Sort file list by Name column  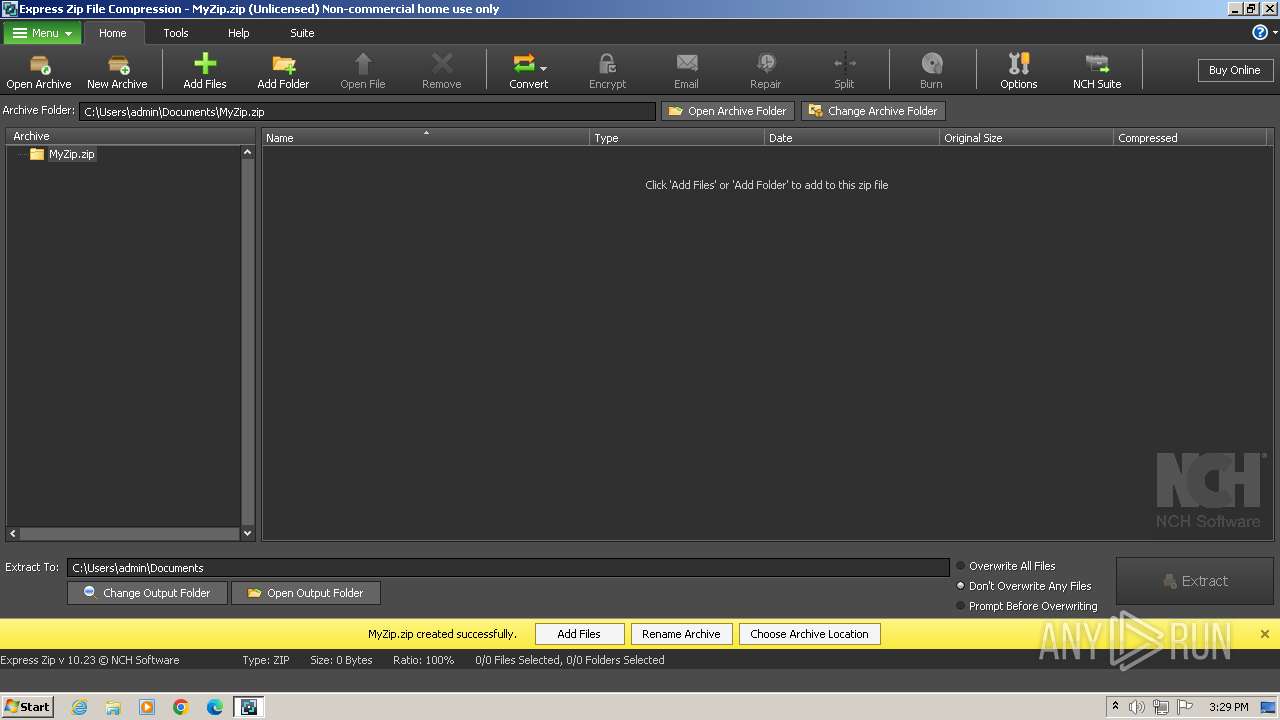click(426, 138)
